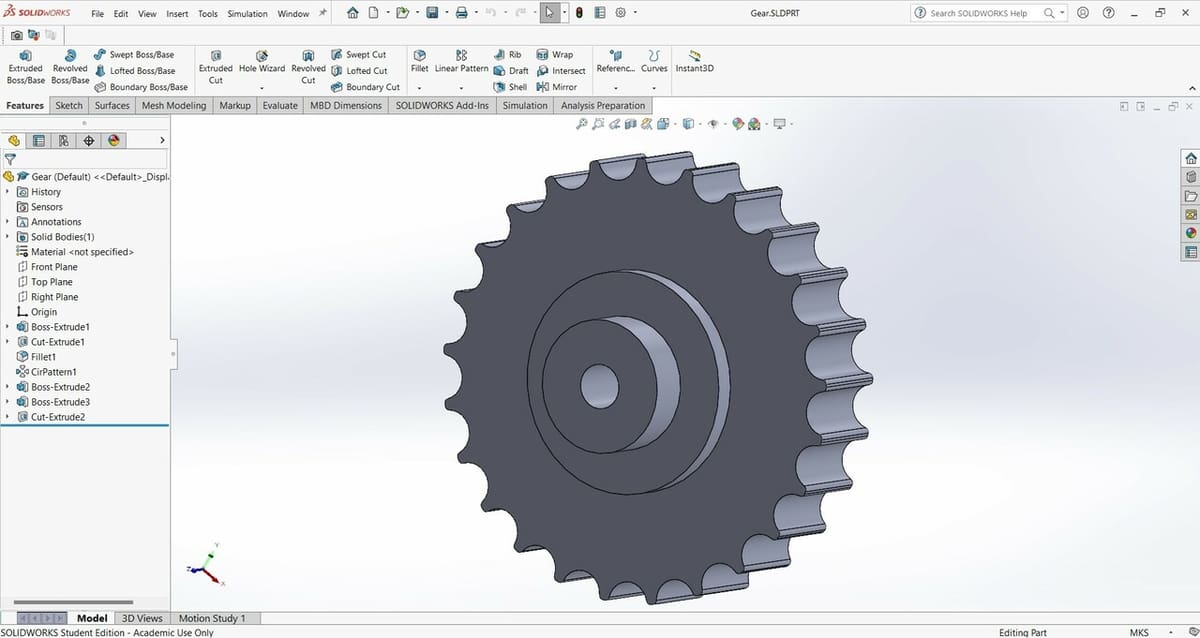This screenshot has height=638, width=1200.
Task: Switch to ConfigurationManager tab
Action: pyautogui.click(x=64, y=141)
